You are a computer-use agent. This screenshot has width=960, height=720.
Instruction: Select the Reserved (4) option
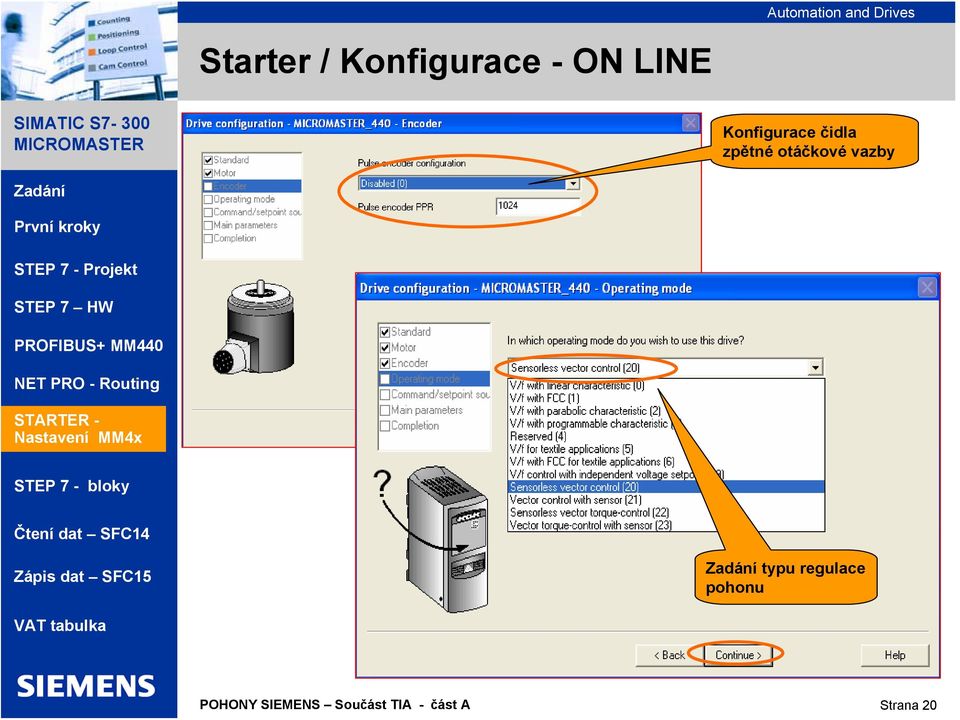pos(666,437)
